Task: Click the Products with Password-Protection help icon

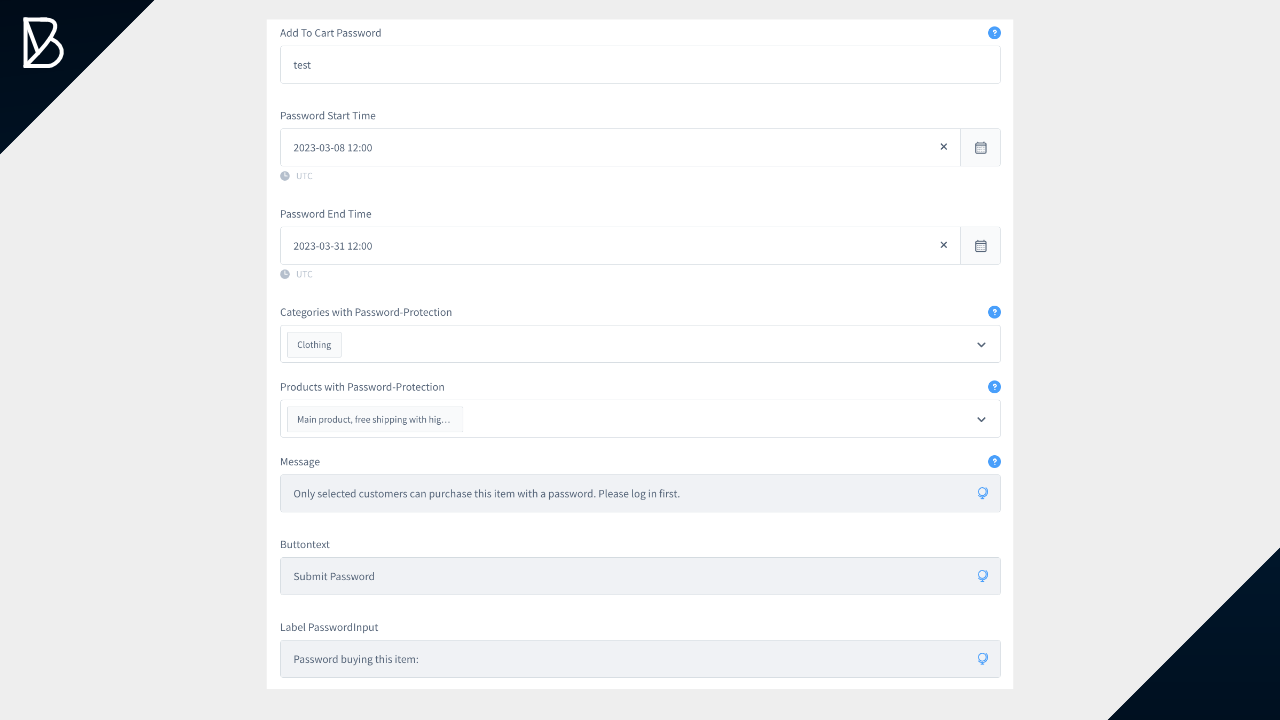Action: pyautogui.click(x=994, y=387)
